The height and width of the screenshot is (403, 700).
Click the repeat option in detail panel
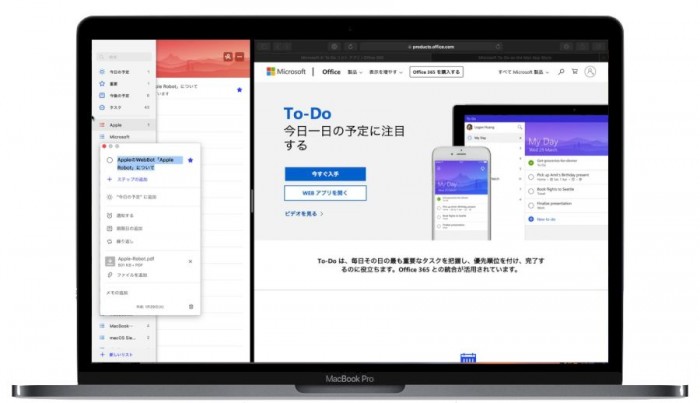(120, 241)
